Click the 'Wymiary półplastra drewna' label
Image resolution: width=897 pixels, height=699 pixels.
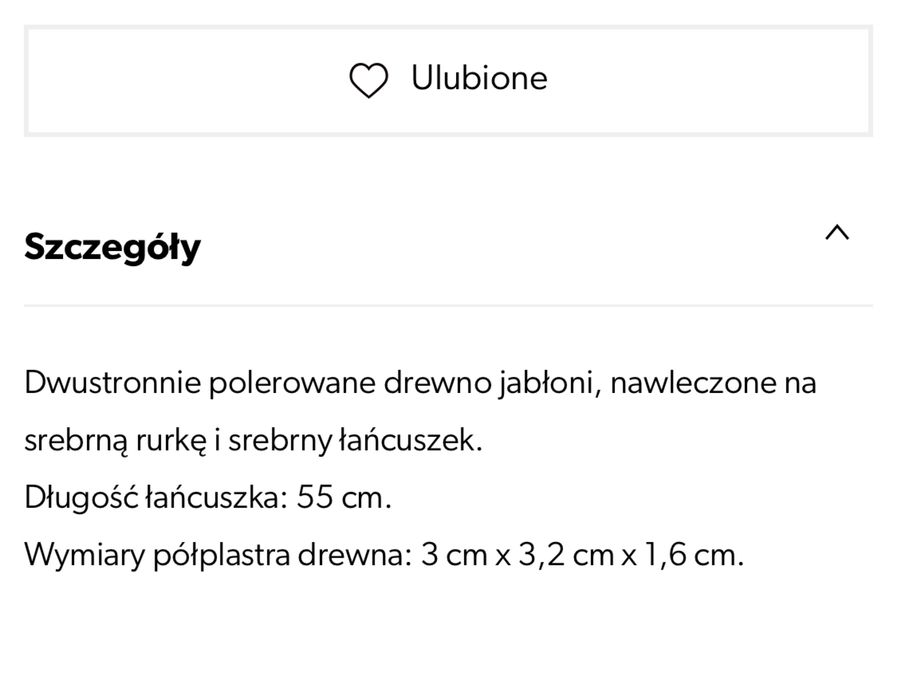pos(217,555)
